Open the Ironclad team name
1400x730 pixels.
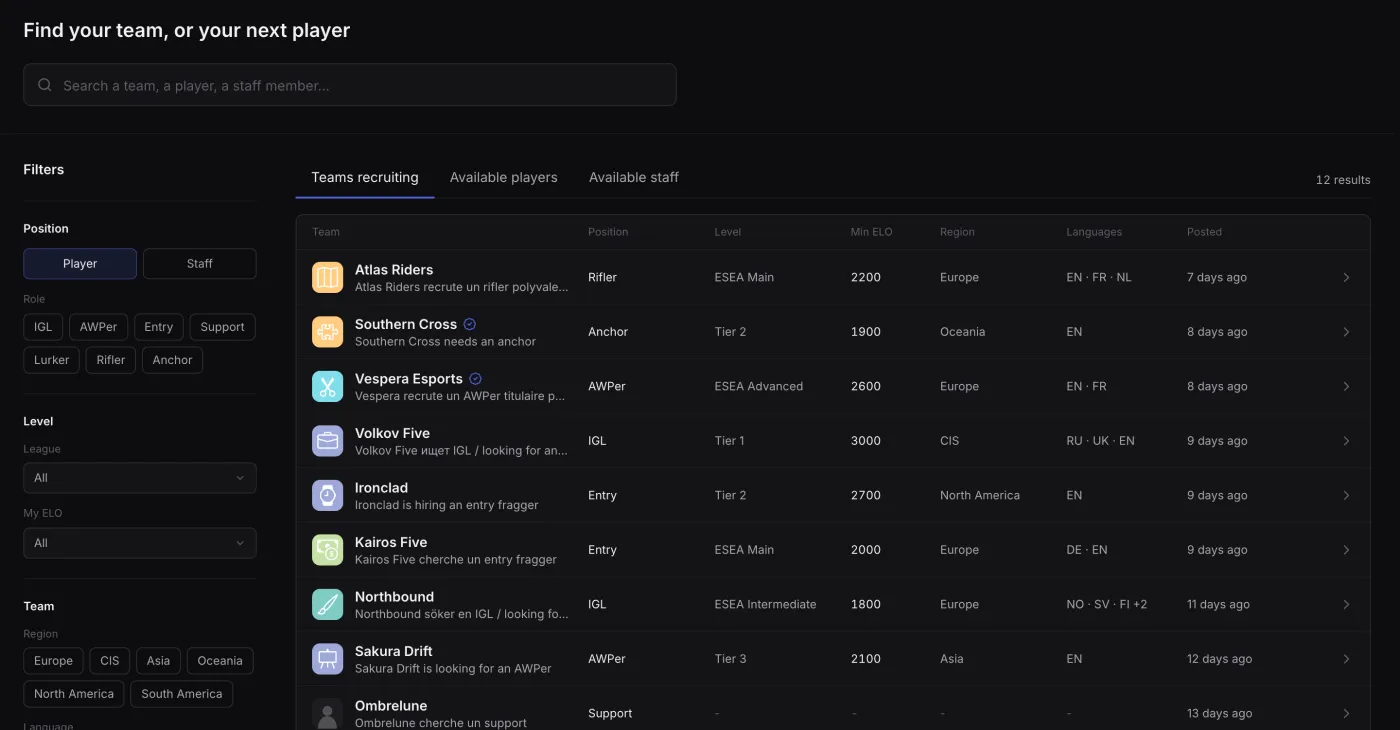[x=381, y=488]
